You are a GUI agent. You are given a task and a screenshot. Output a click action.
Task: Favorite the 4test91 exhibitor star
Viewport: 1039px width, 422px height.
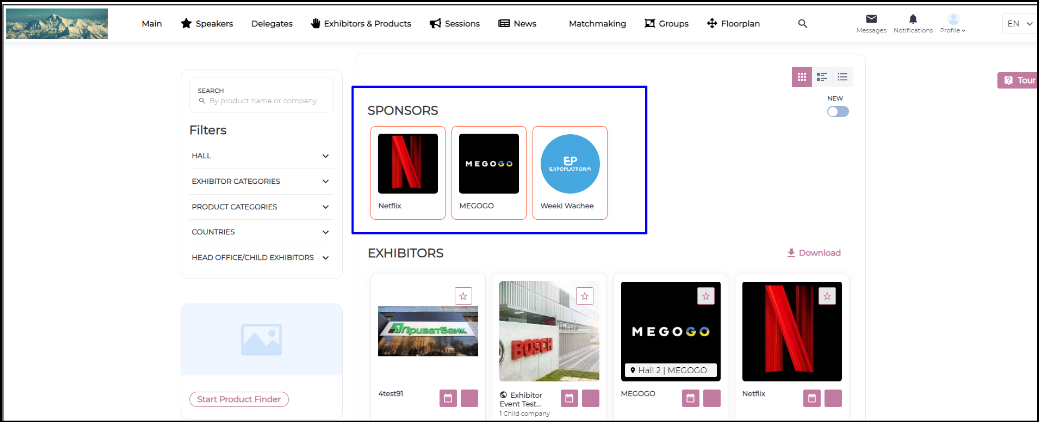463,296
